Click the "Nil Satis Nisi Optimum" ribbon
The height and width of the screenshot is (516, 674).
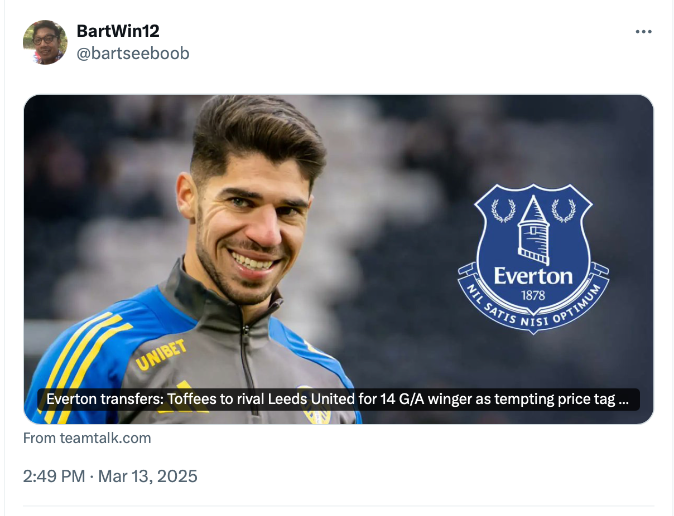(533, 312)
